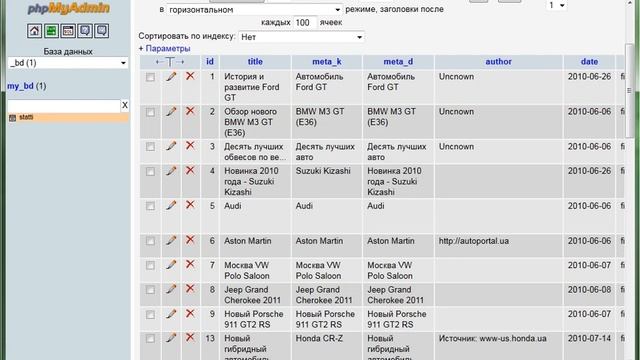Open the database selector dropdown _bd (1)

pos(68,63)
